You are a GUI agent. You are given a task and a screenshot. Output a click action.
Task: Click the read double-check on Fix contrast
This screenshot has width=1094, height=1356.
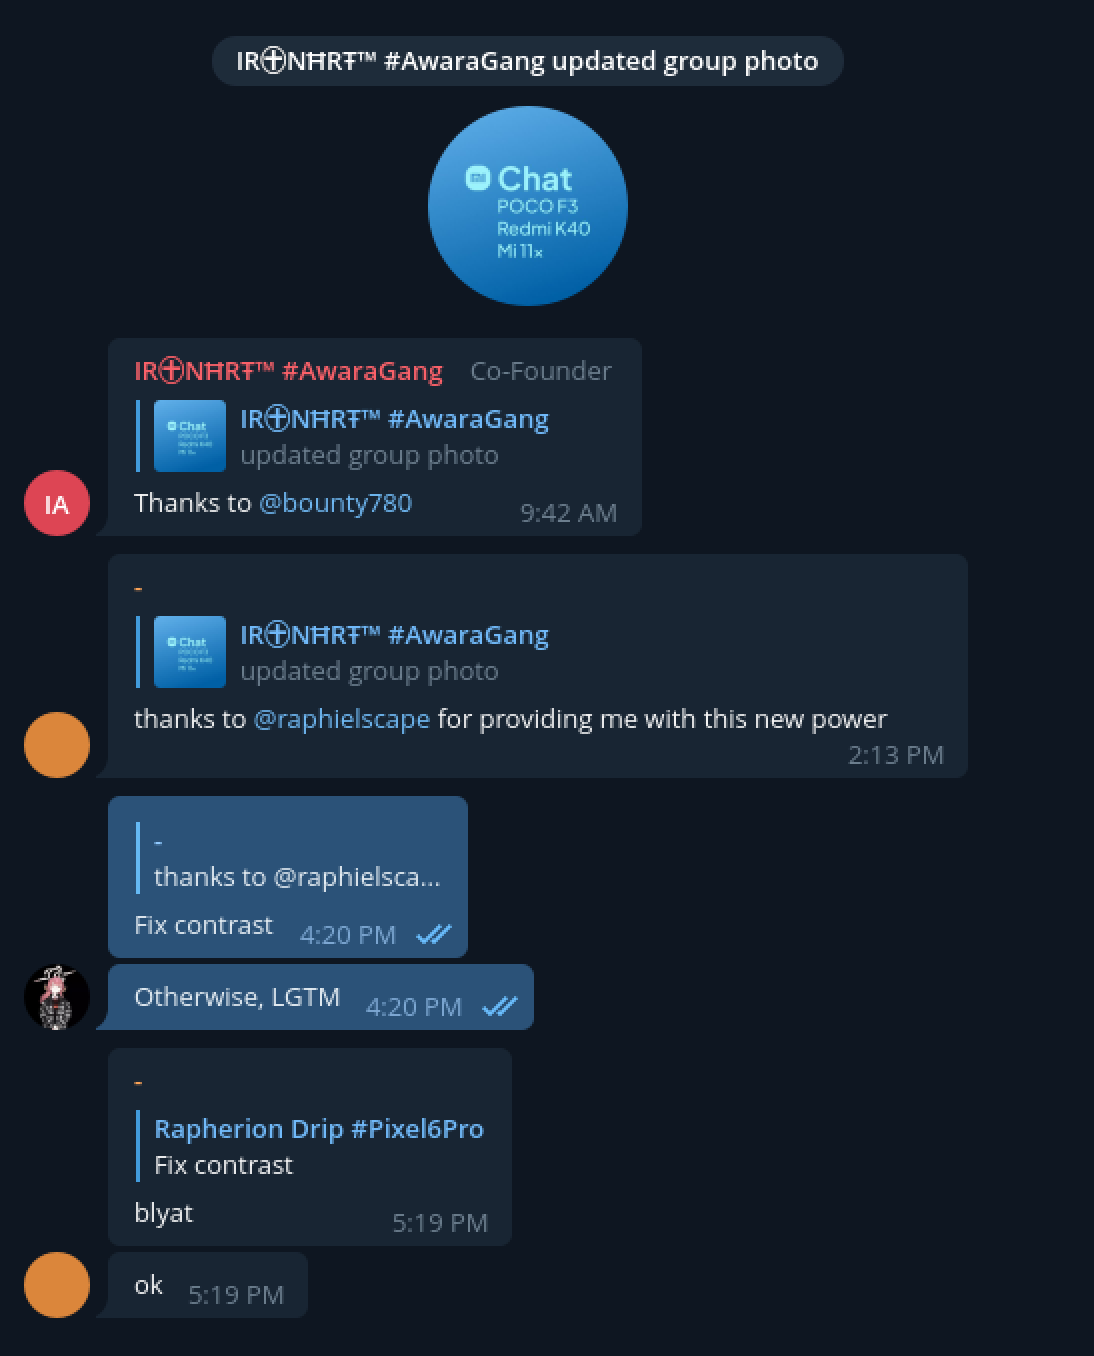pos(433,934)
